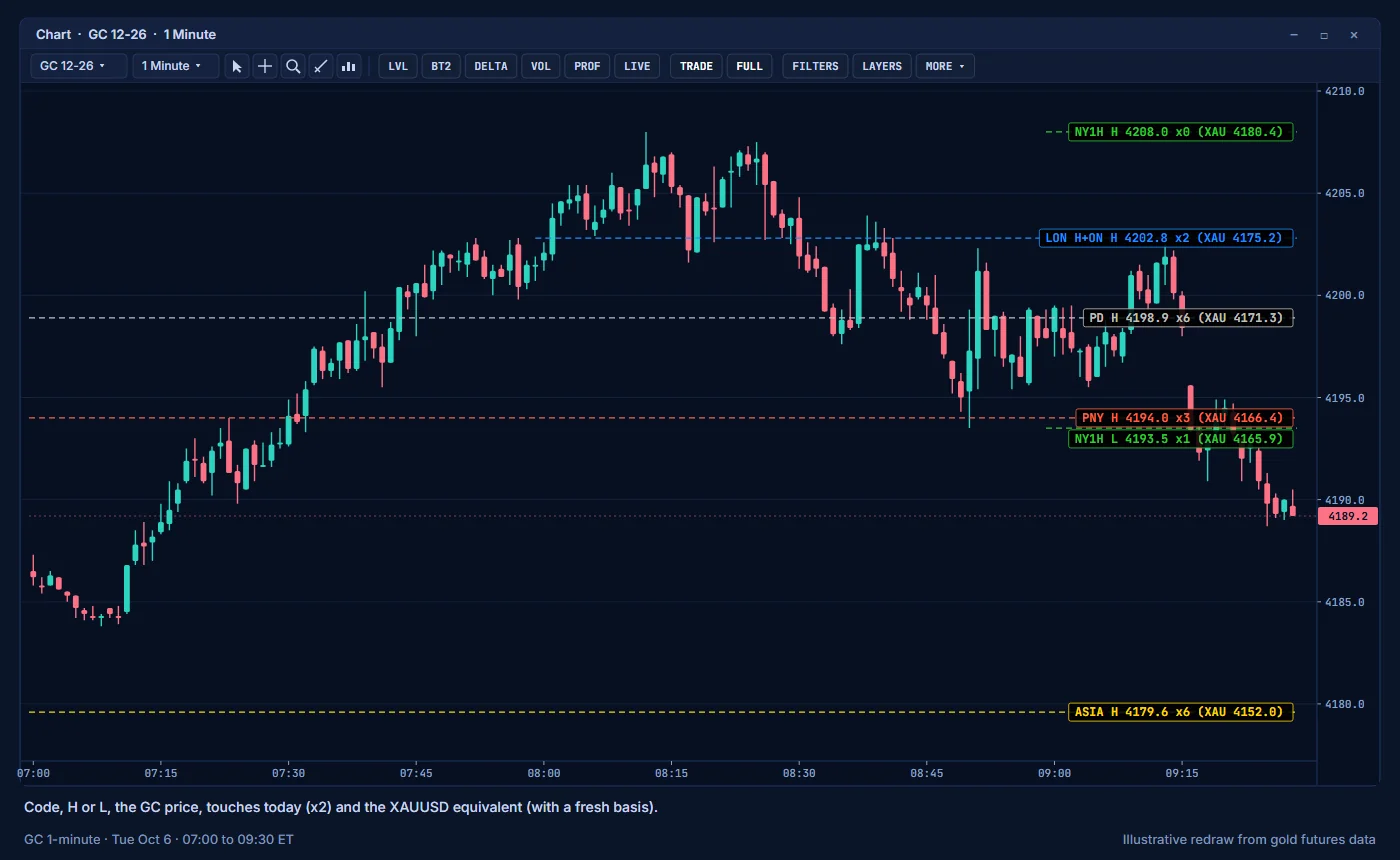The width and height of the screenshot is (1400, 860).
Task: Click the TRADE button
Action: click(696, 66)
